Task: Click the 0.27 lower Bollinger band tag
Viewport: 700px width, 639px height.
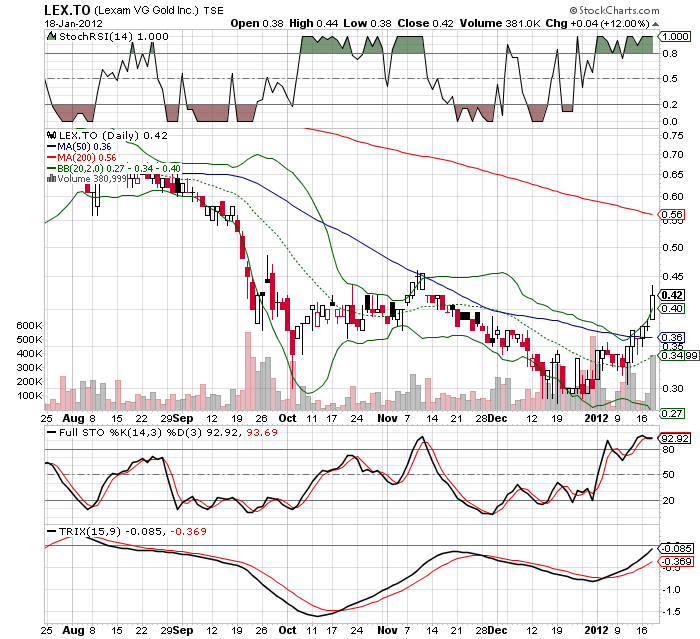Action: pos(672,413)
